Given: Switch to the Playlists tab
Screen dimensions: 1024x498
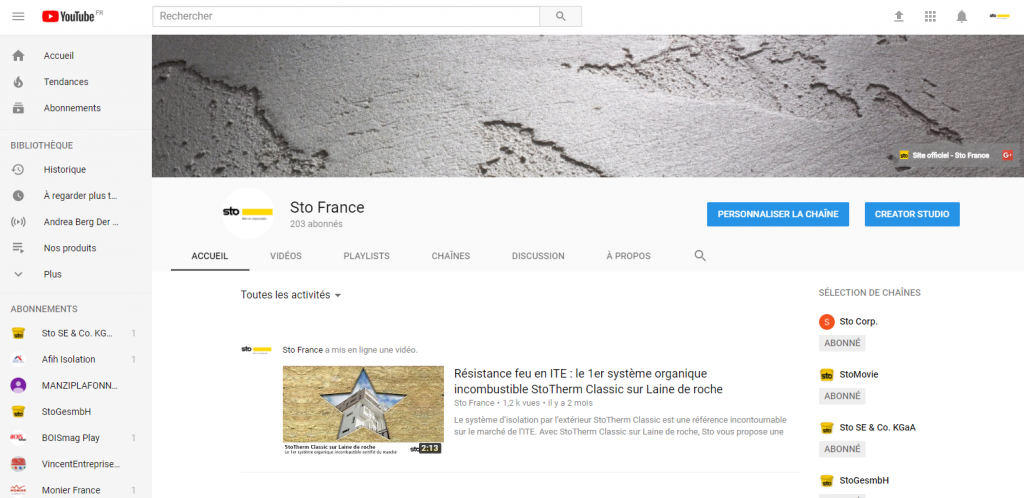Looking at the screenshot, I should [366, 256].
